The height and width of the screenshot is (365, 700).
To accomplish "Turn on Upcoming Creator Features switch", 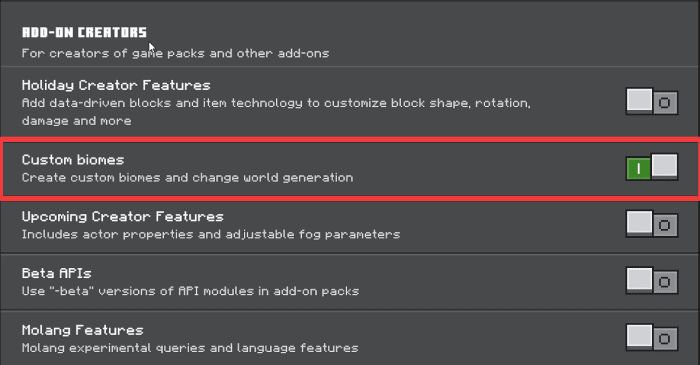I will pos(652,224).
